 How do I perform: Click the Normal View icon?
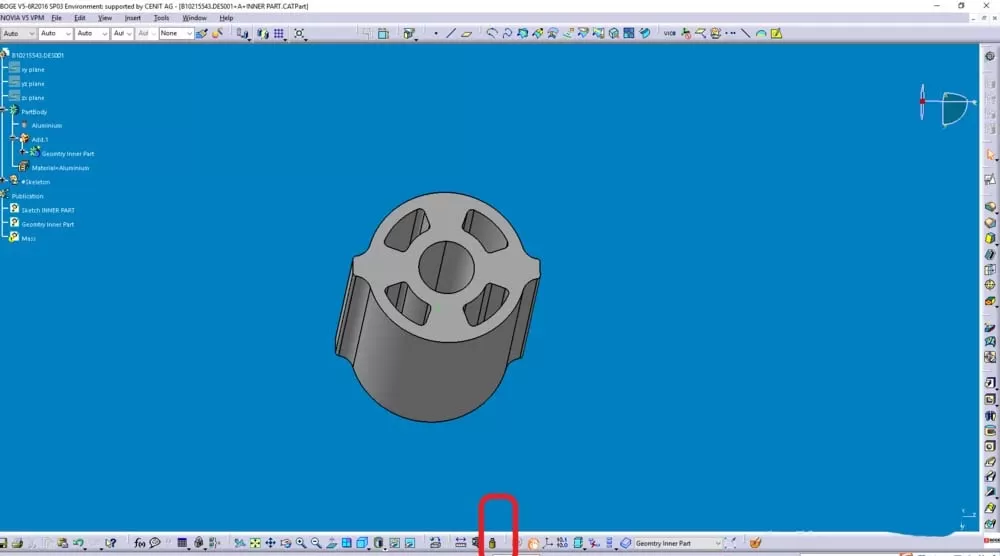click(332, 543)
